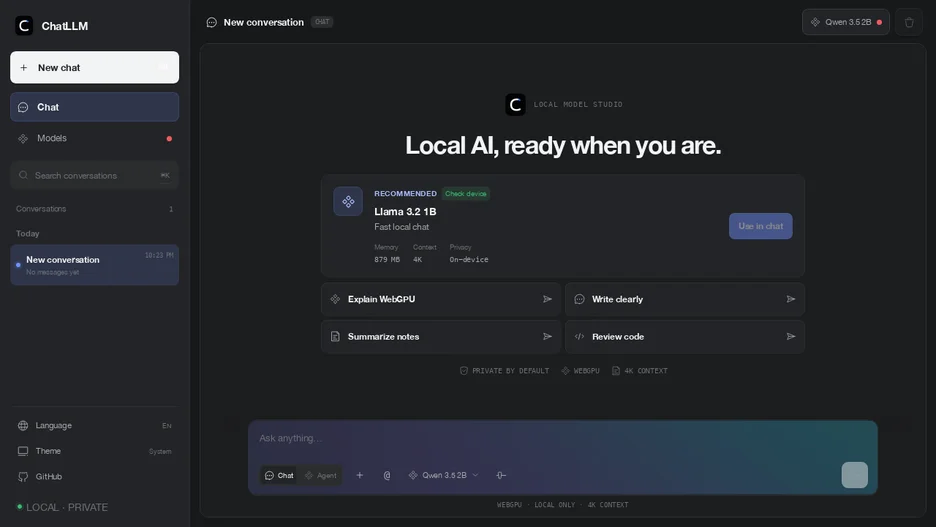936x527 pixels.
Task: Click the Ask anything message input
Action: click(x=562, y=438)
